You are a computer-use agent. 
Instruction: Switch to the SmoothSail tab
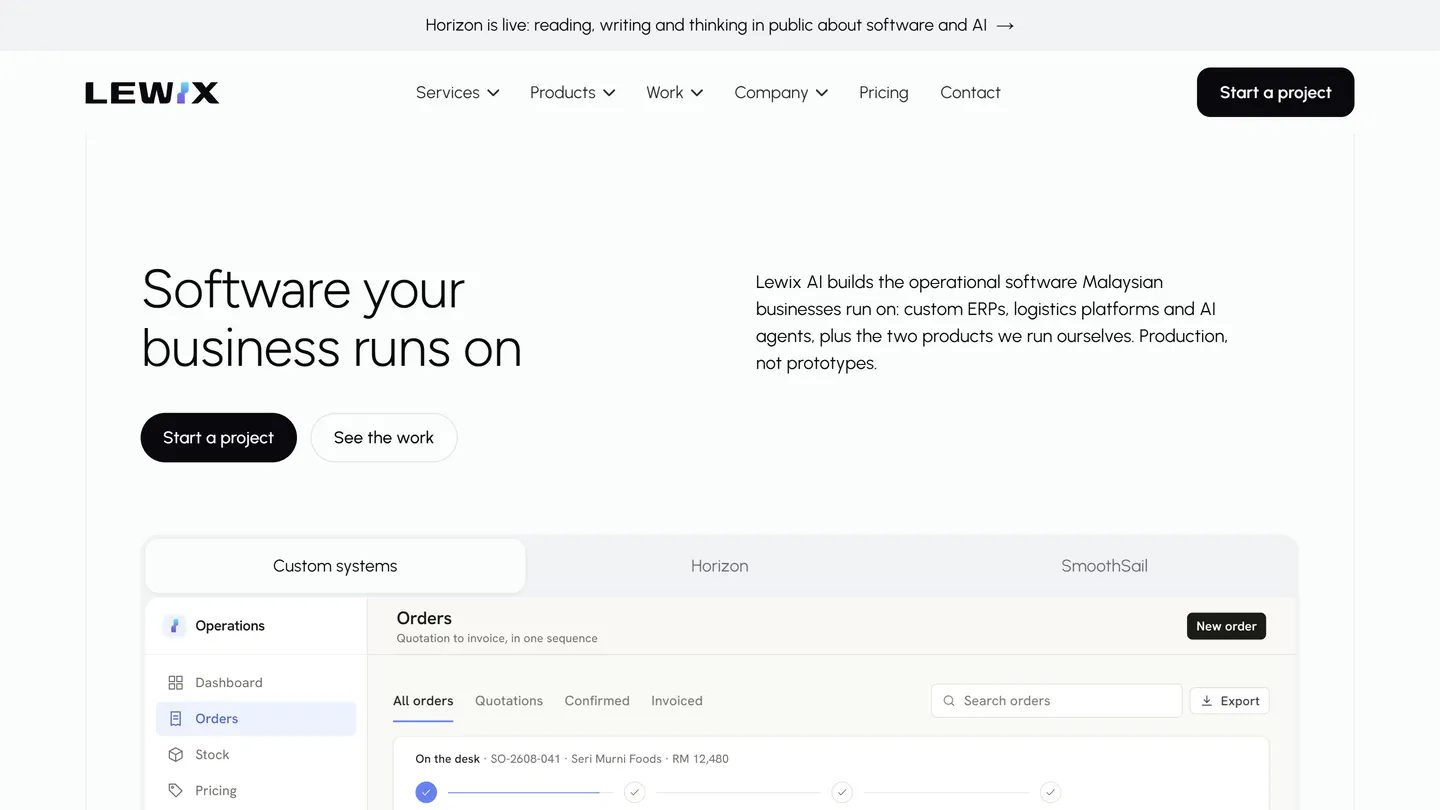pos(1104,566)
